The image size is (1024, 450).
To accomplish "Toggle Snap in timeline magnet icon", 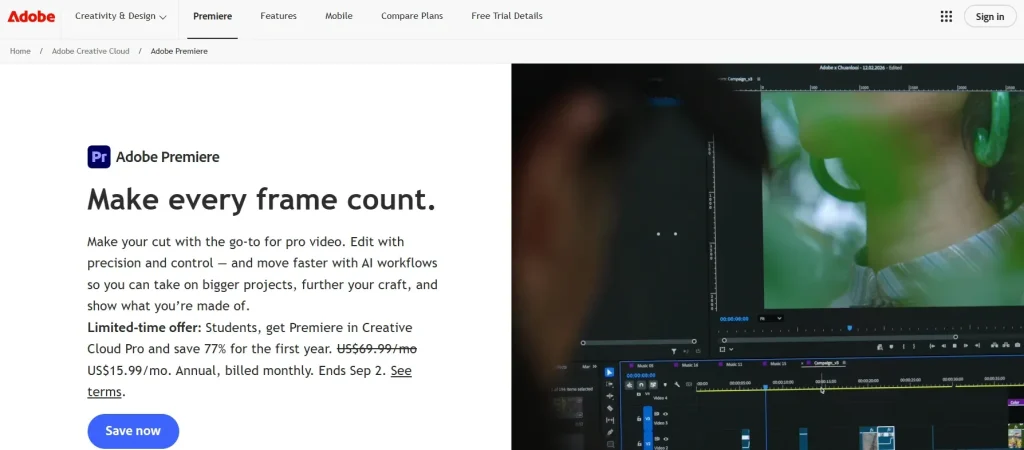I will [x=641, y=385].
